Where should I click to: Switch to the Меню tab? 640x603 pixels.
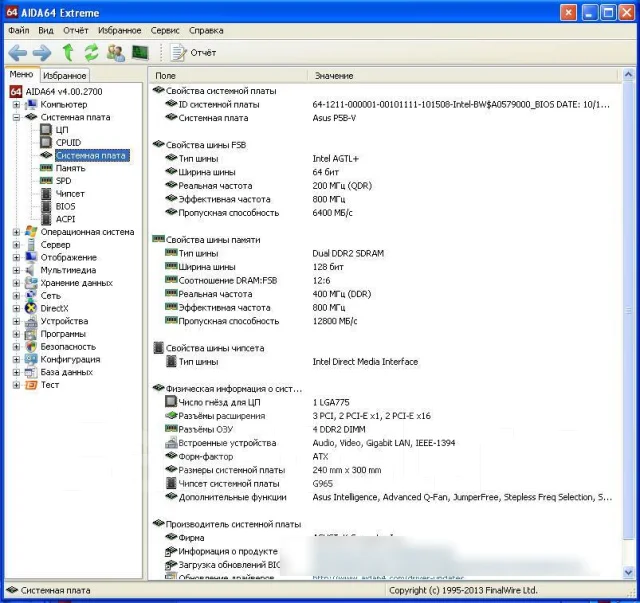(x=22, y=74)
